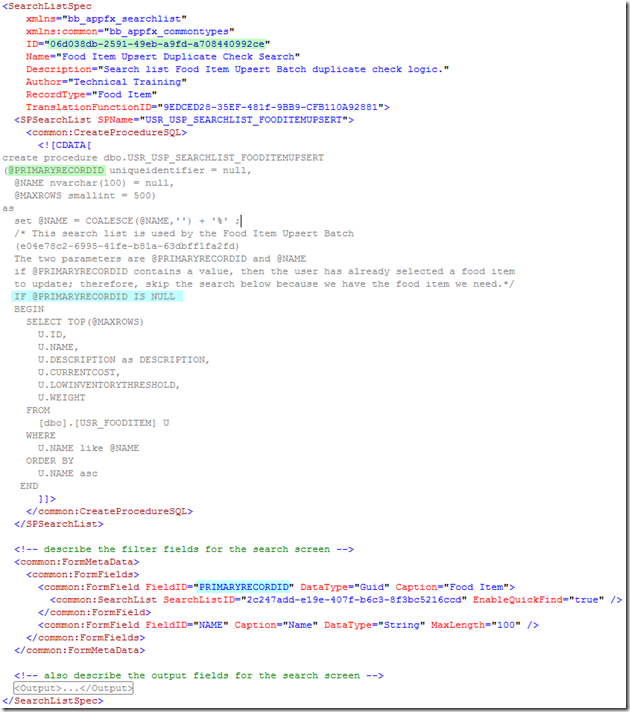Click the closing </common:CreateProcedureSQL> tag
The height and width of the screenshot is (712, 630).
[x=109, y=511]
